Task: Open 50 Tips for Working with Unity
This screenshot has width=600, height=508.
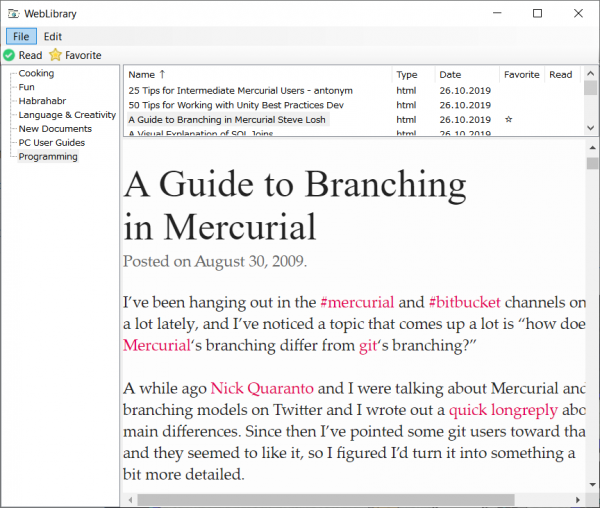Action: pos(236,104)
